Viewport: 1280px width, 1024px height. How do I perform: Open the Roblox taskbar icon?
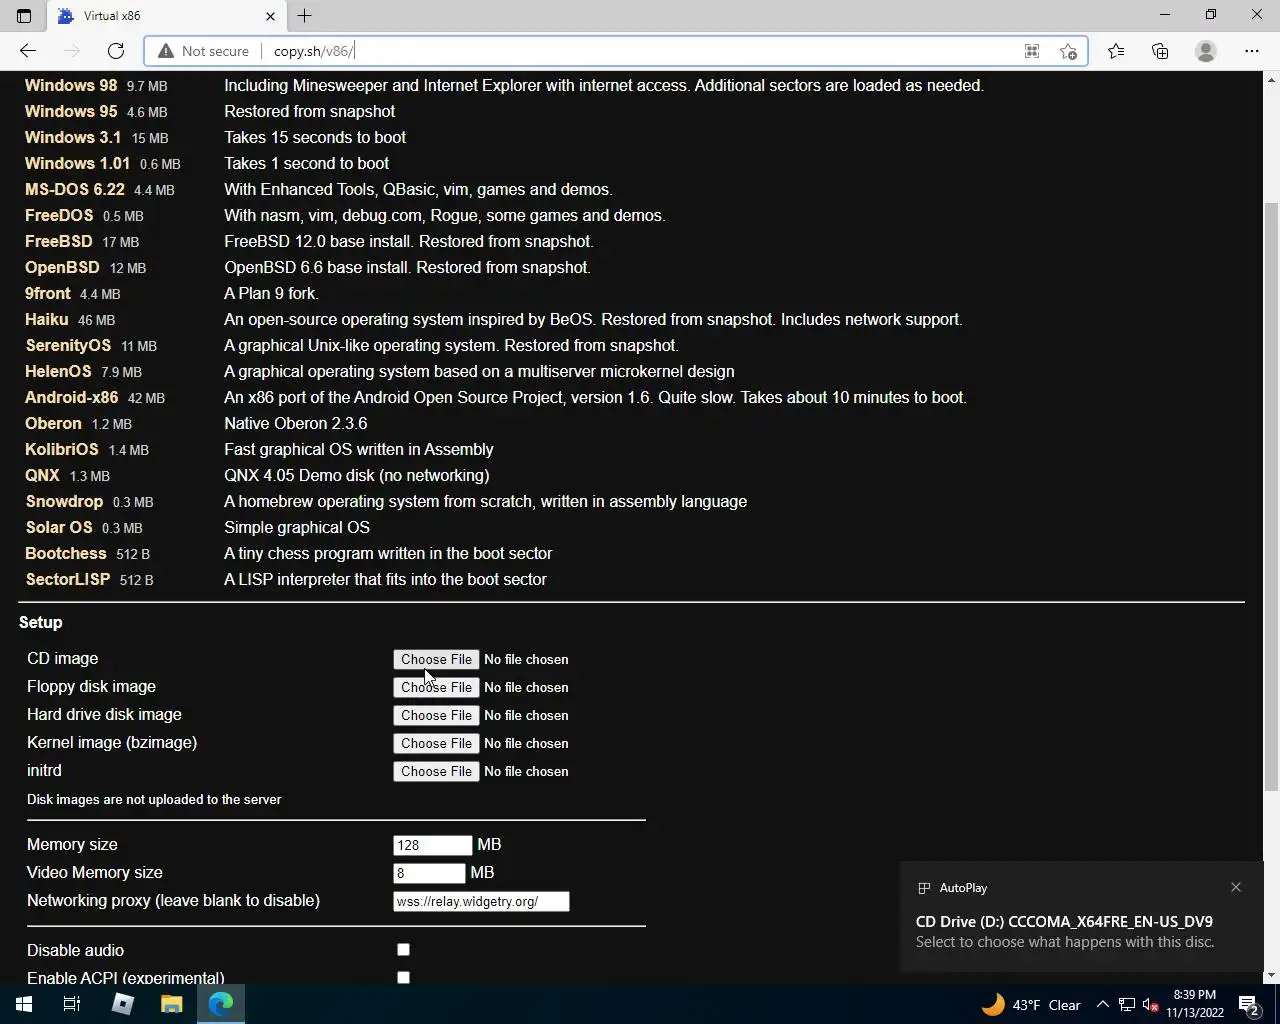(122, 1004)
